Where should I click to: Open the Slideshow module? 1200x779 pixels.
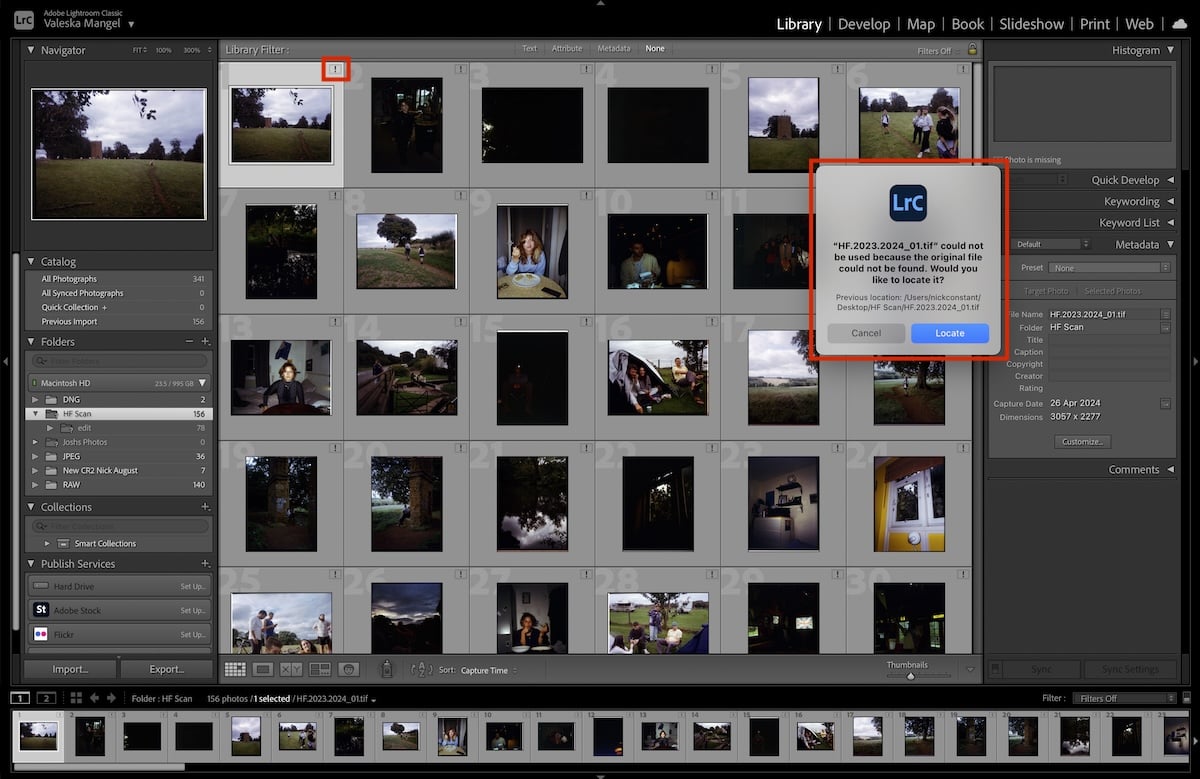1031,23
